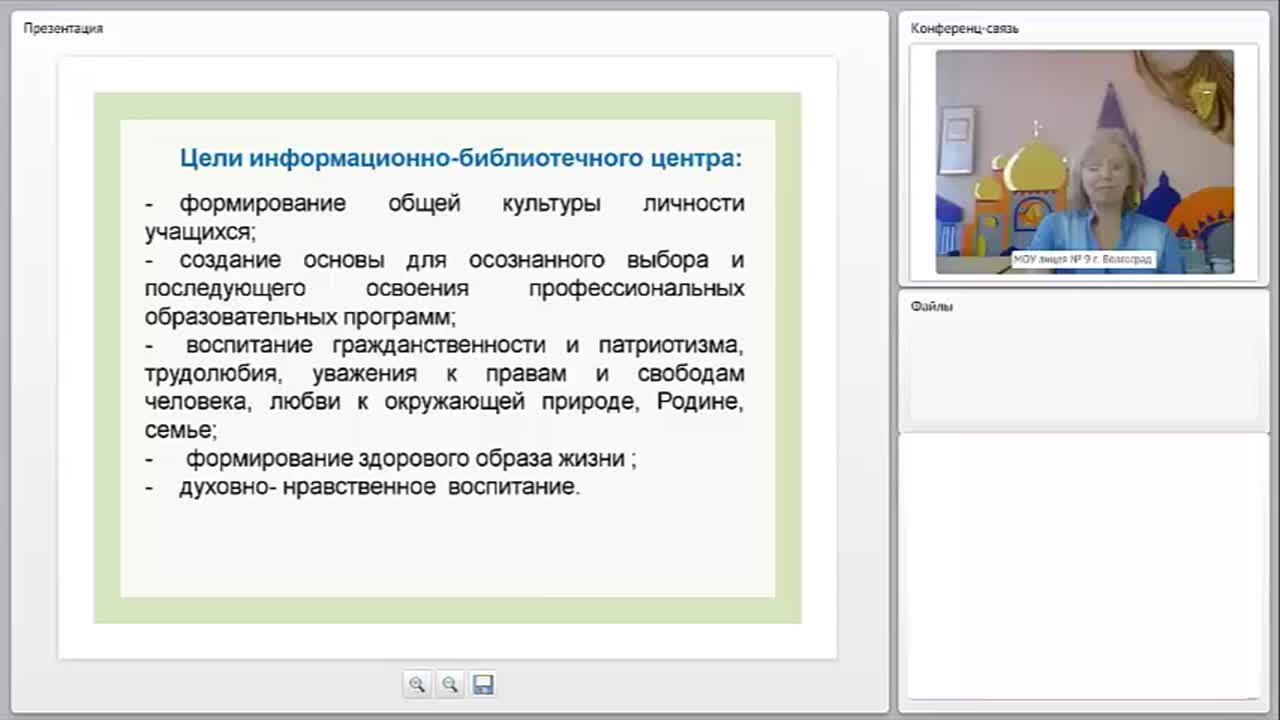Save the presentation with the floppy icon

tap(483, 684)
